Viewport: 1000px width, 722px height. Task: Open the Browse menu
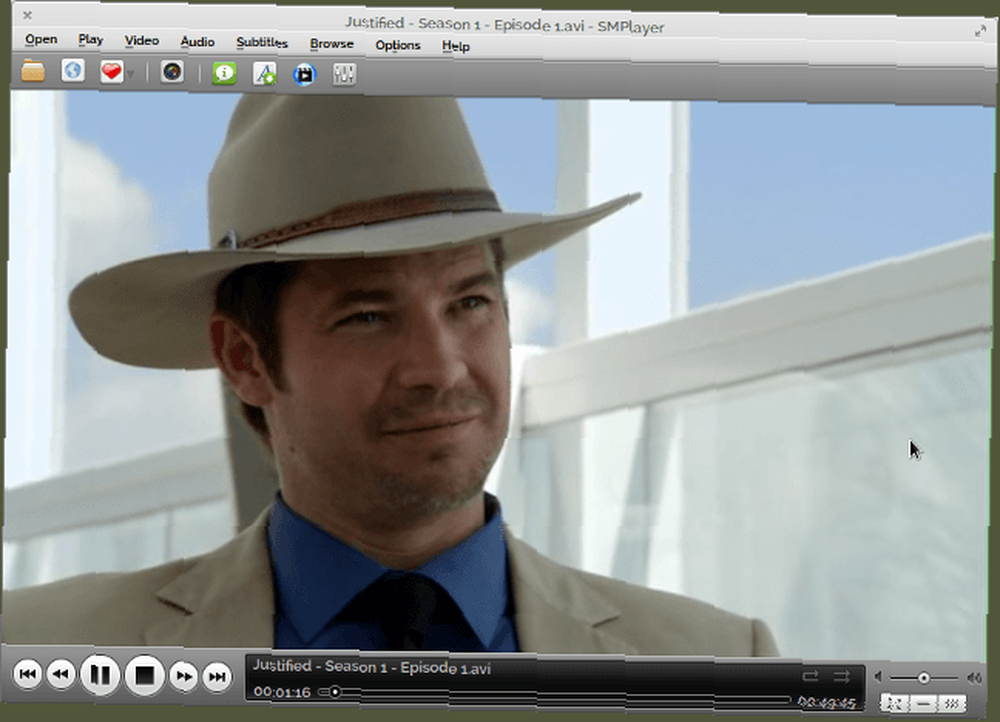pyautogui.click(x=332, y=44)
